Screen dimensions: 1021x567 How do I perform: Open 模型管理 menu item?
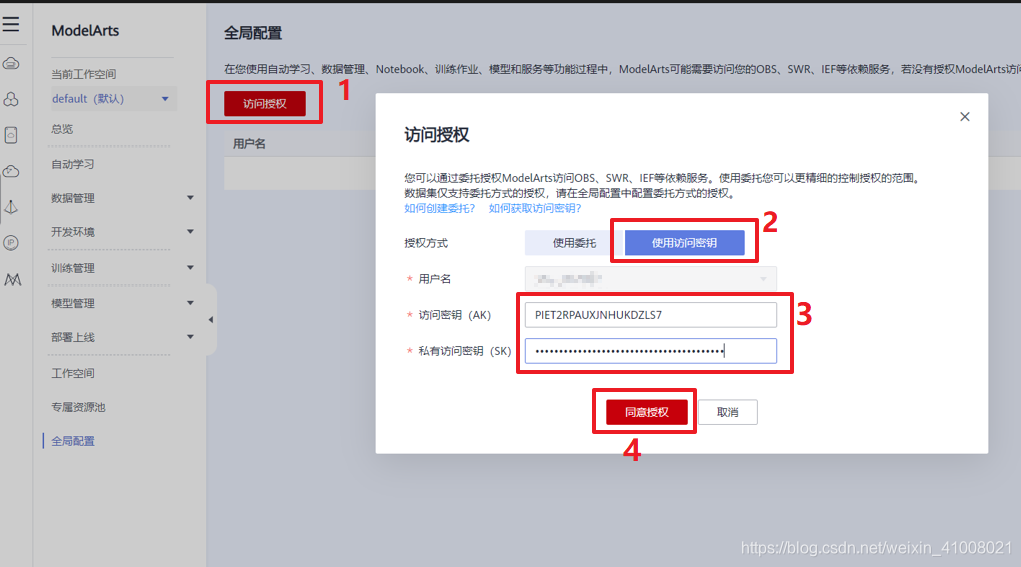pos(73,303)
